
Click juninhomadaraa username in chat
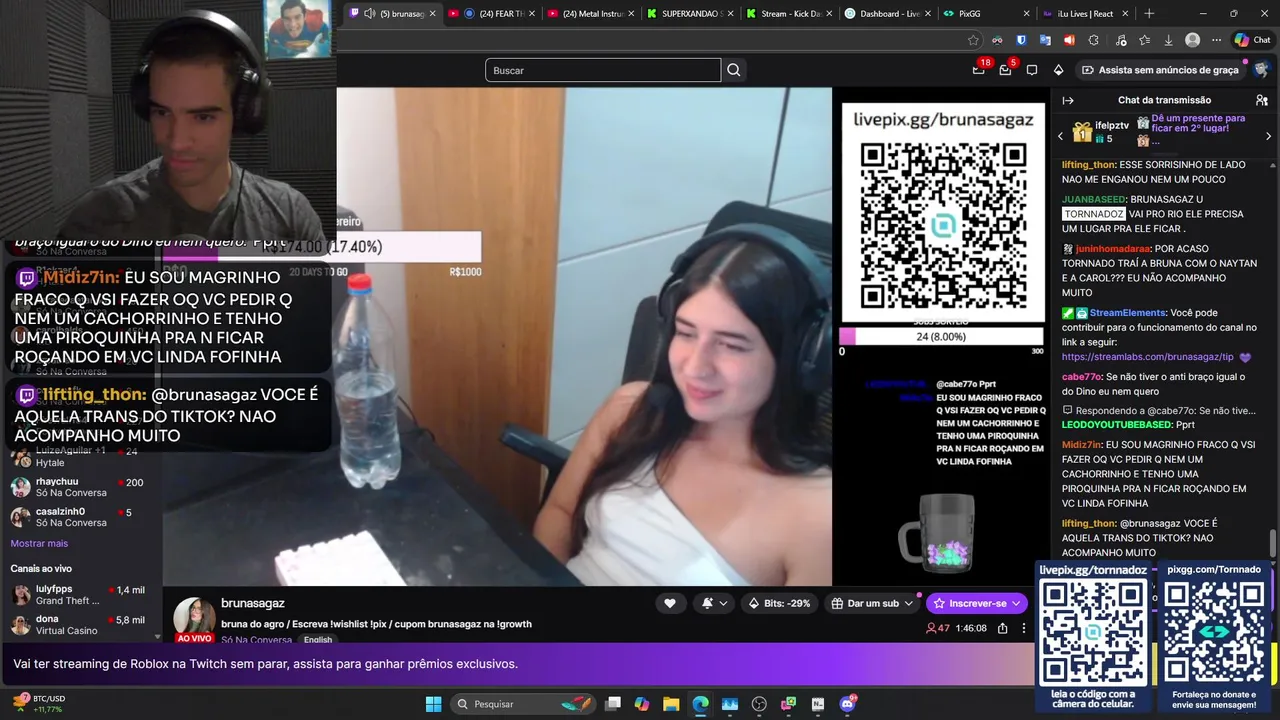1113,248
